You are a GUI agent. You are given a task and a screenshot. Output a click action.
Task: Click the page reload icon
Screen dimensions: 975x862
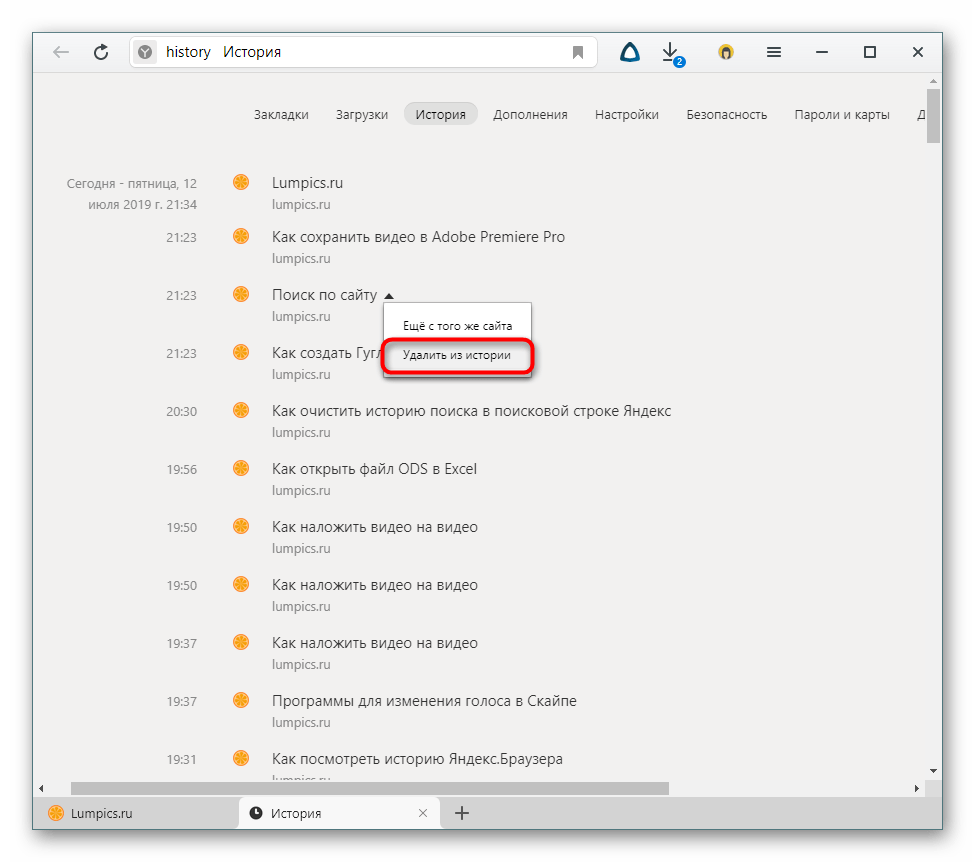click(x=101, y=52)
